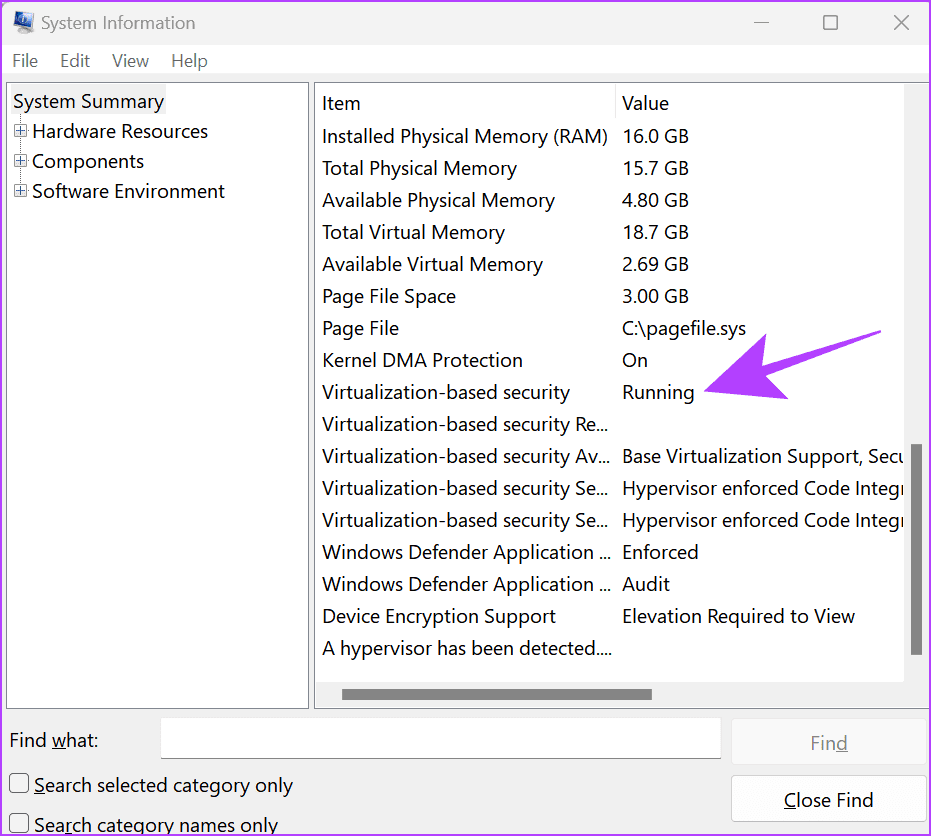Click the Close Find button
This screenshot has height=838, width=931.
828,799
